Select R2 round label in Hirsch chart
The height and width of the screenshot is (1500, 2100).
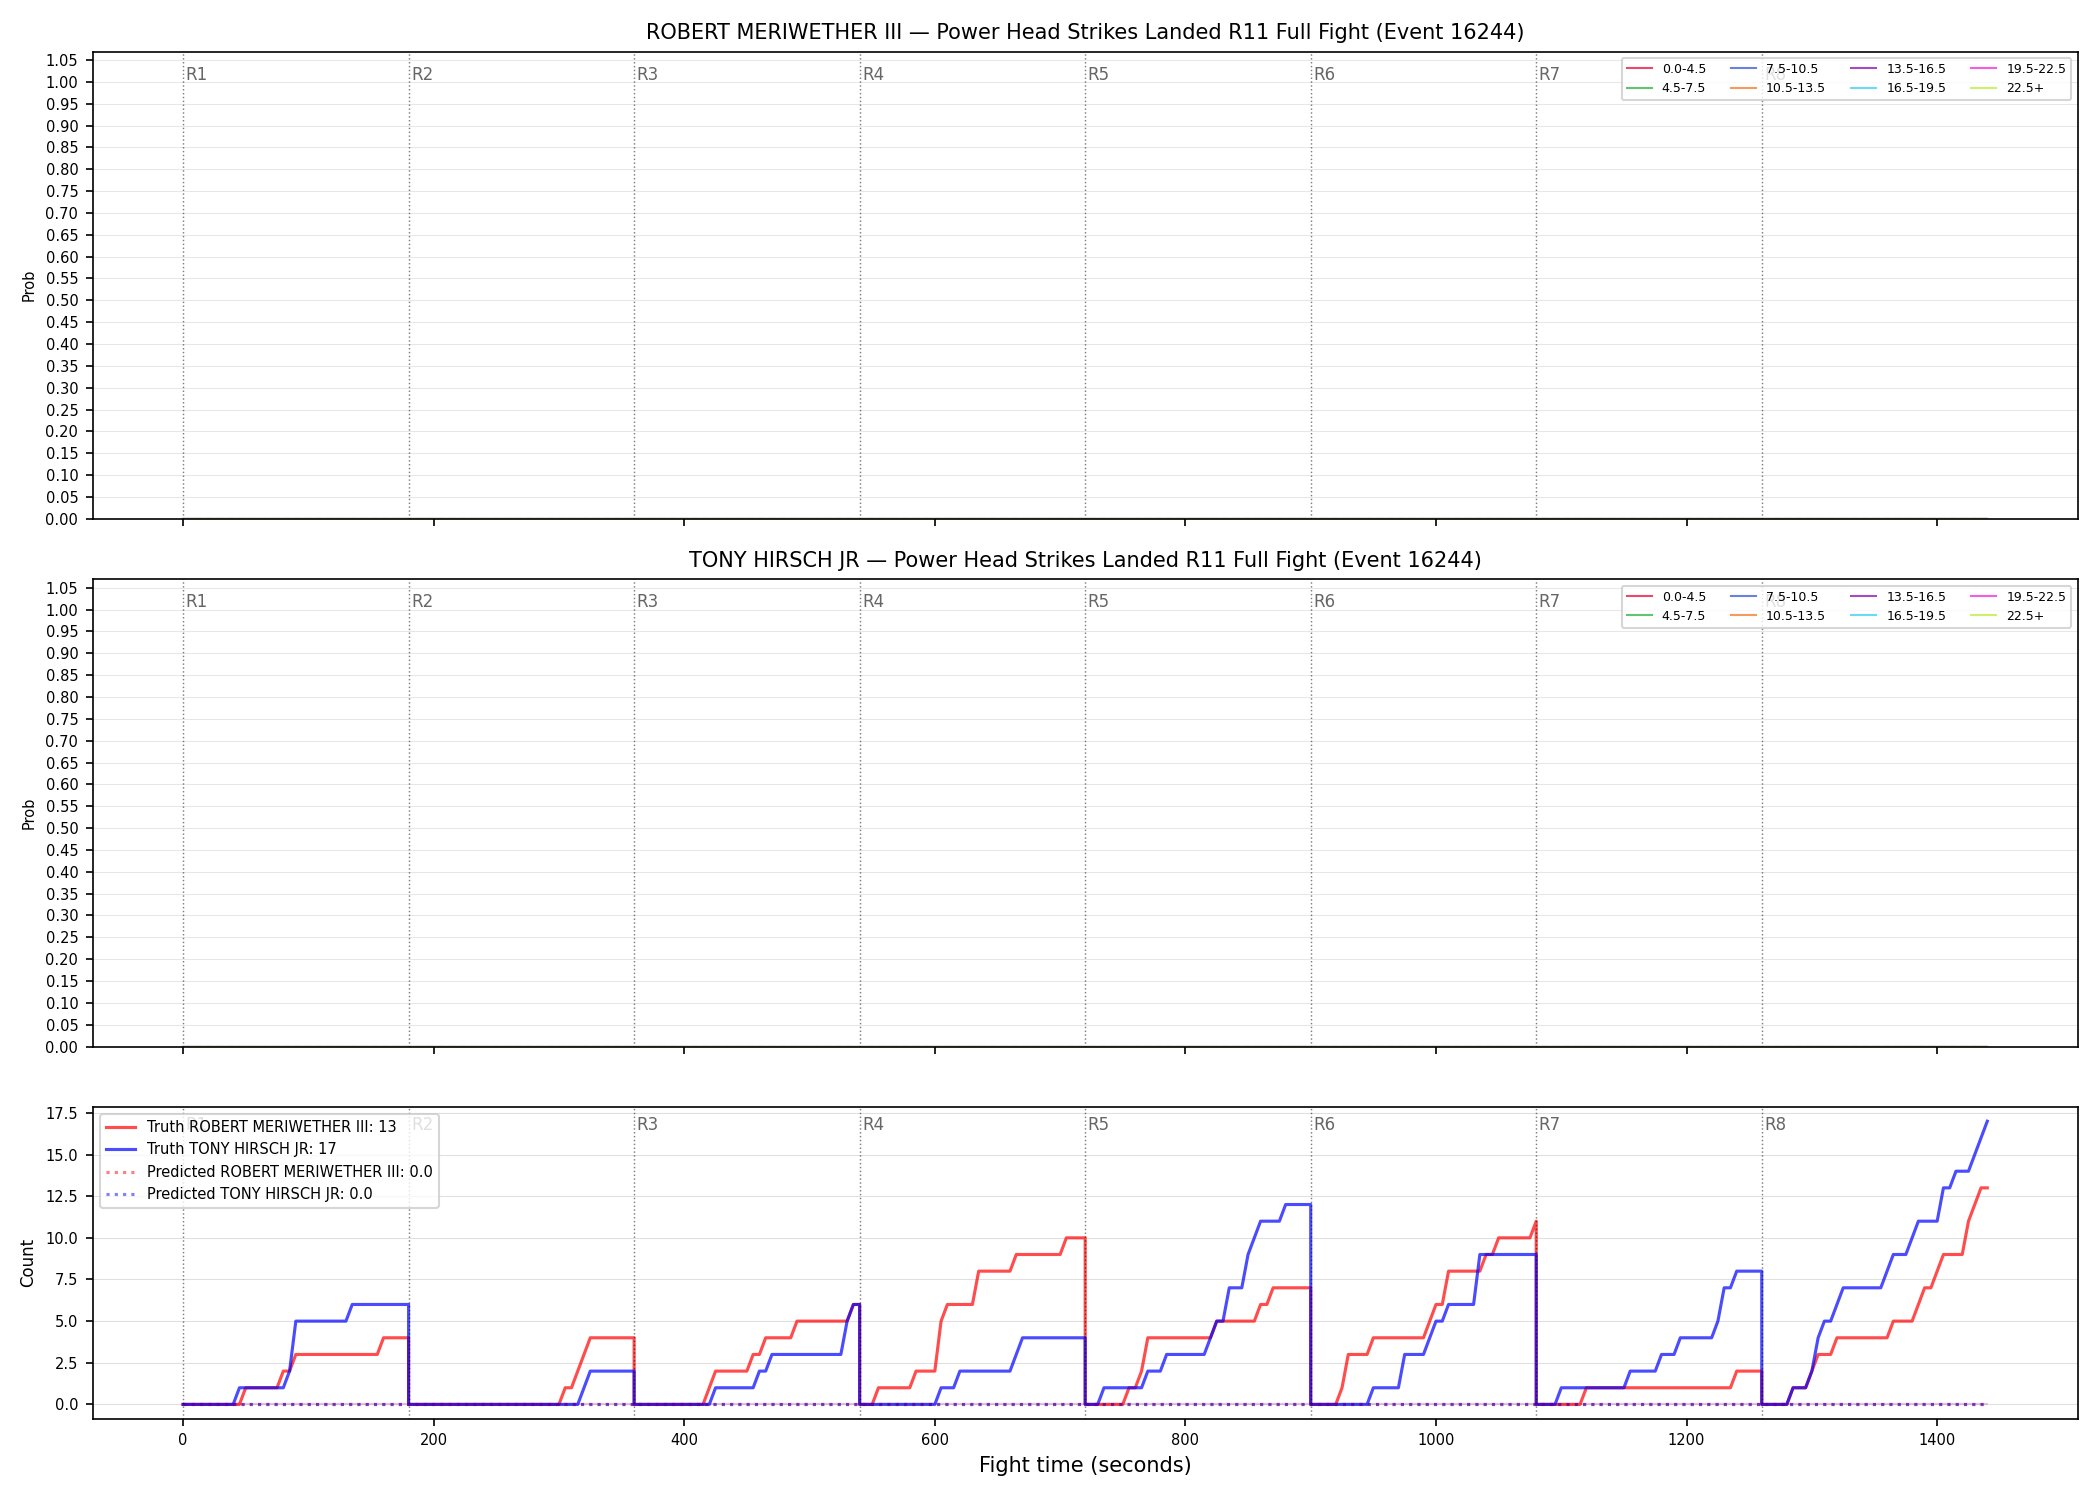click(x=422, y=601)
